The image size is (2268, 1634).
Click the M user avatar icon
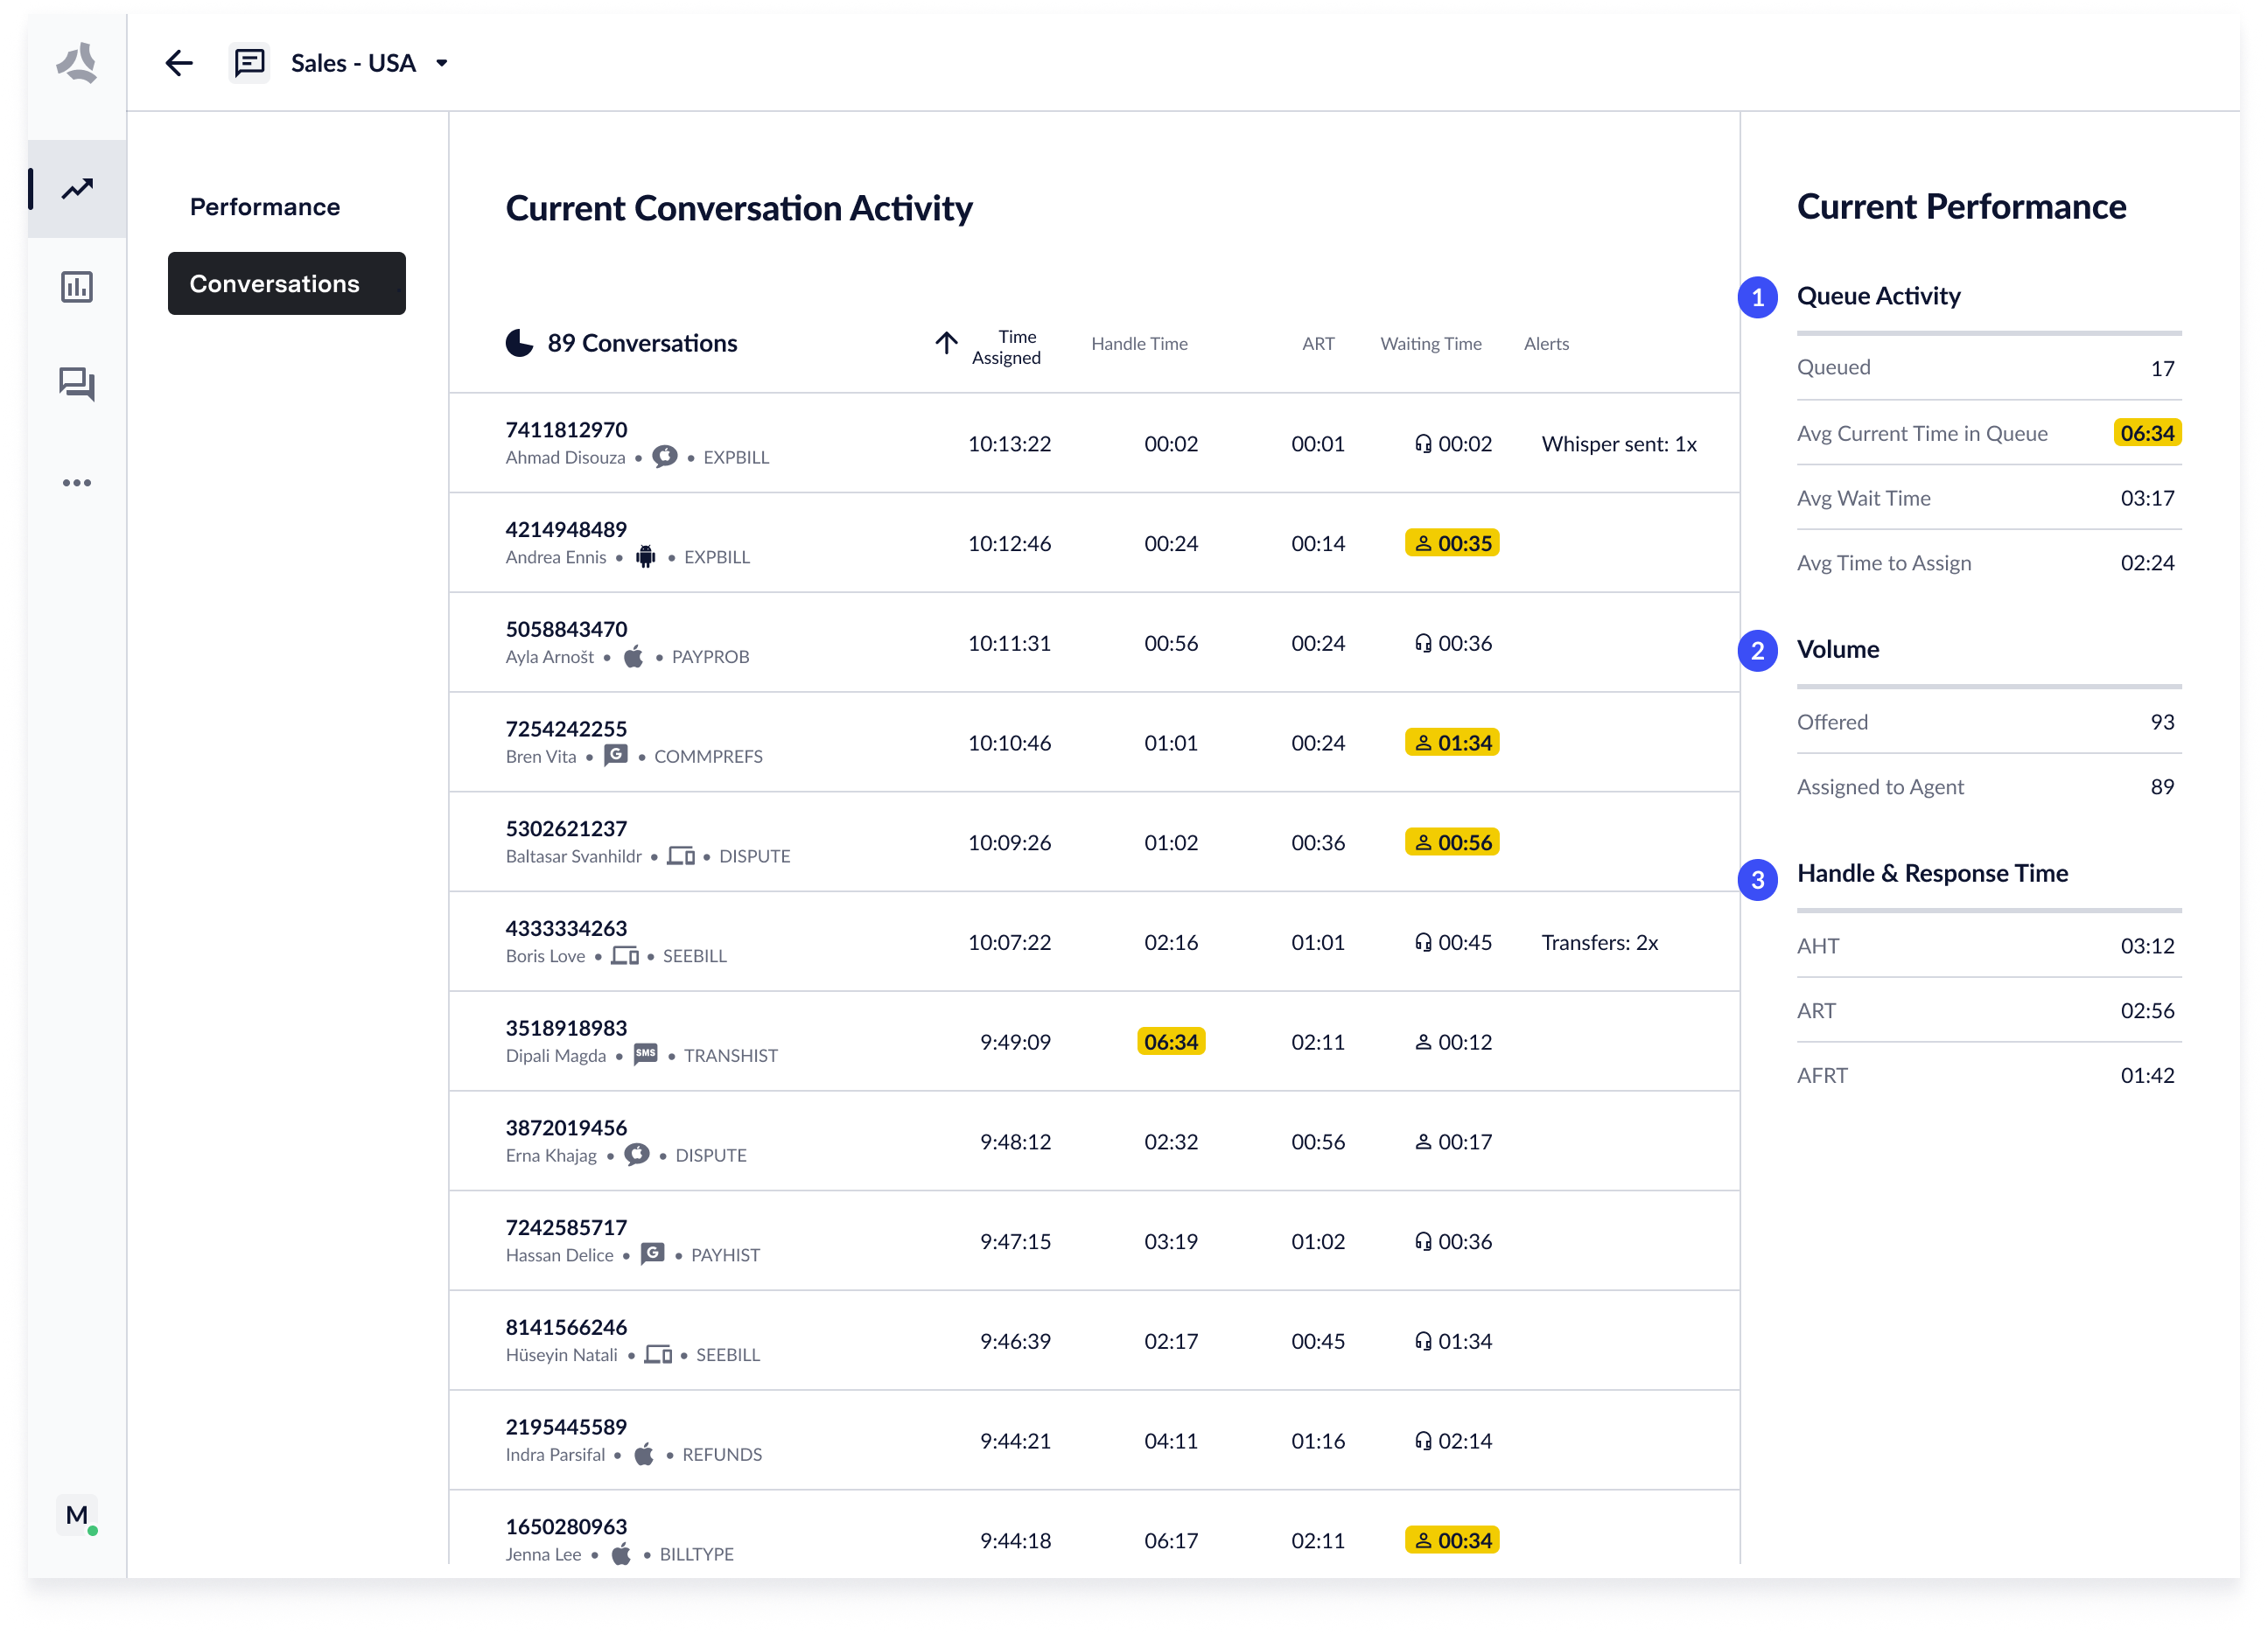coord(78,1516)
